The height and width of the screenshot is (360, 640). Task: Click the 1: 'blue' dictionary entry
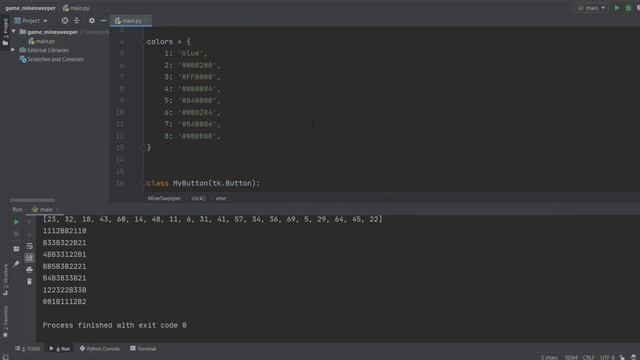[x=186, y=53]
